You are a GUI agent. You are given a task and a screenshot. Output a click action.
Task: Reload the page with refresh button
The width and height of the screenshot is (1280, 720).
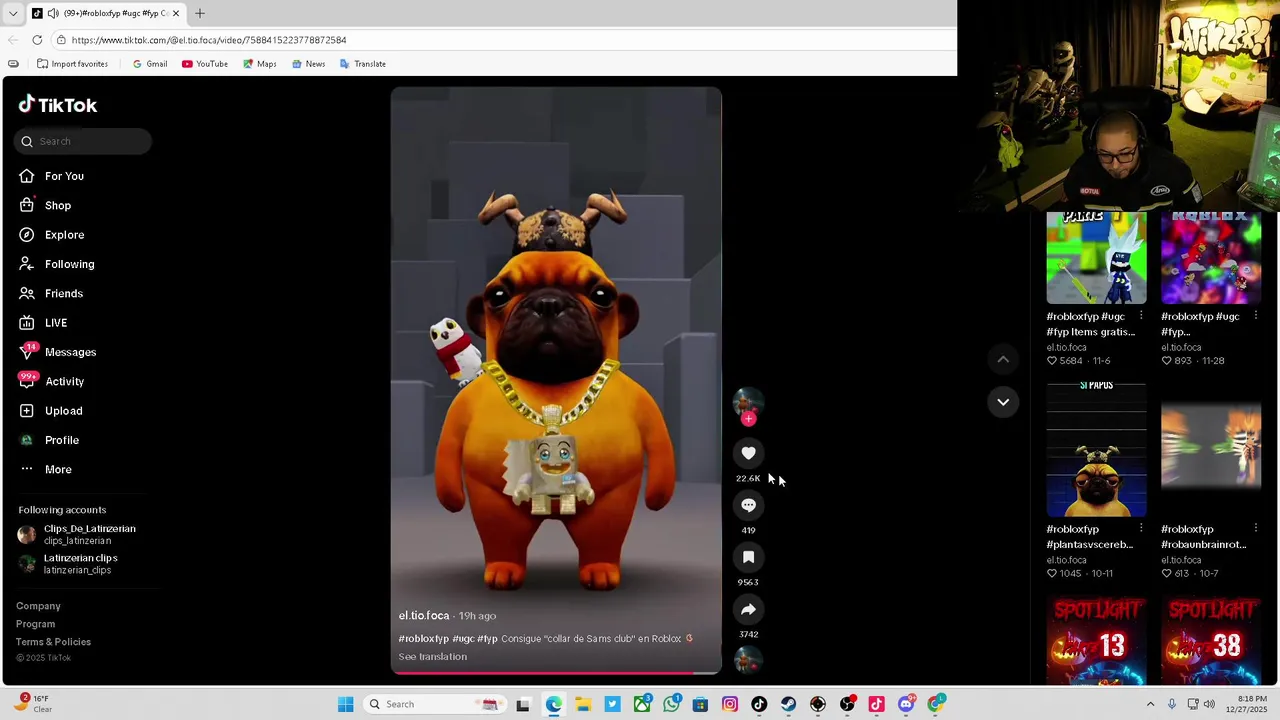pos(37,40)
